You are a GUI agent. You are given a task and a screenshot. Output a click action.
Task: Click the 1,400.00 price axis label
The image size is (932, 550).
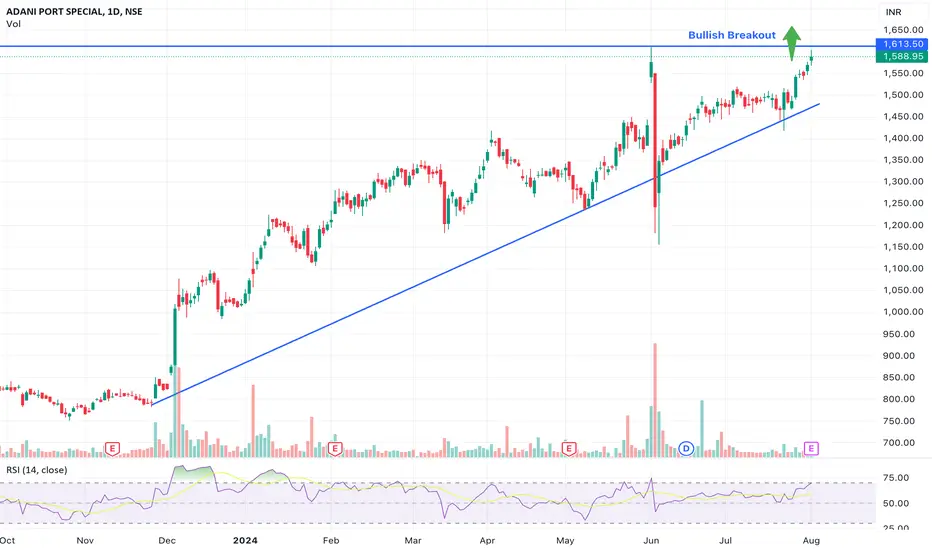(x=903, y=138)
